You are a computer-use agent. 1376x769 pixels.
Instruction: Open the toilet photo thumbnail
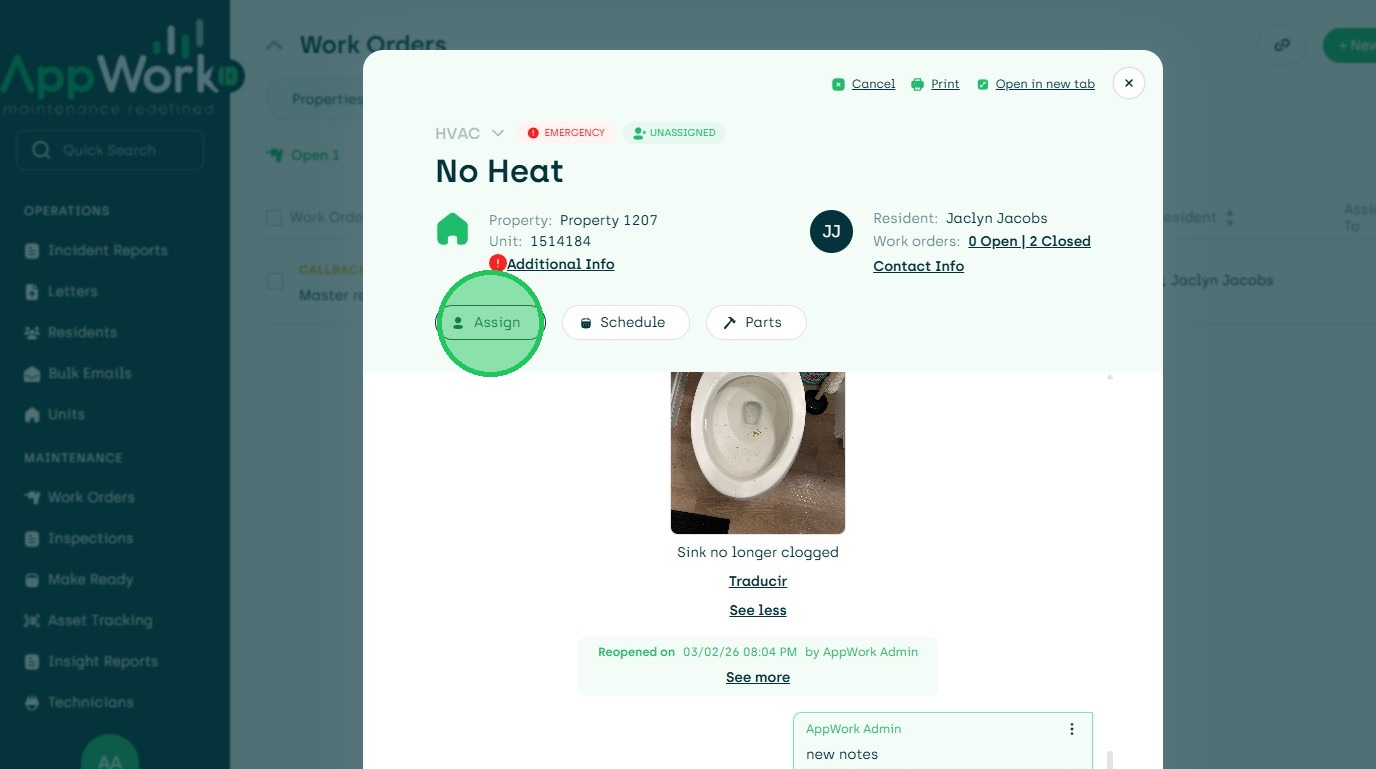tap(758, 453)
